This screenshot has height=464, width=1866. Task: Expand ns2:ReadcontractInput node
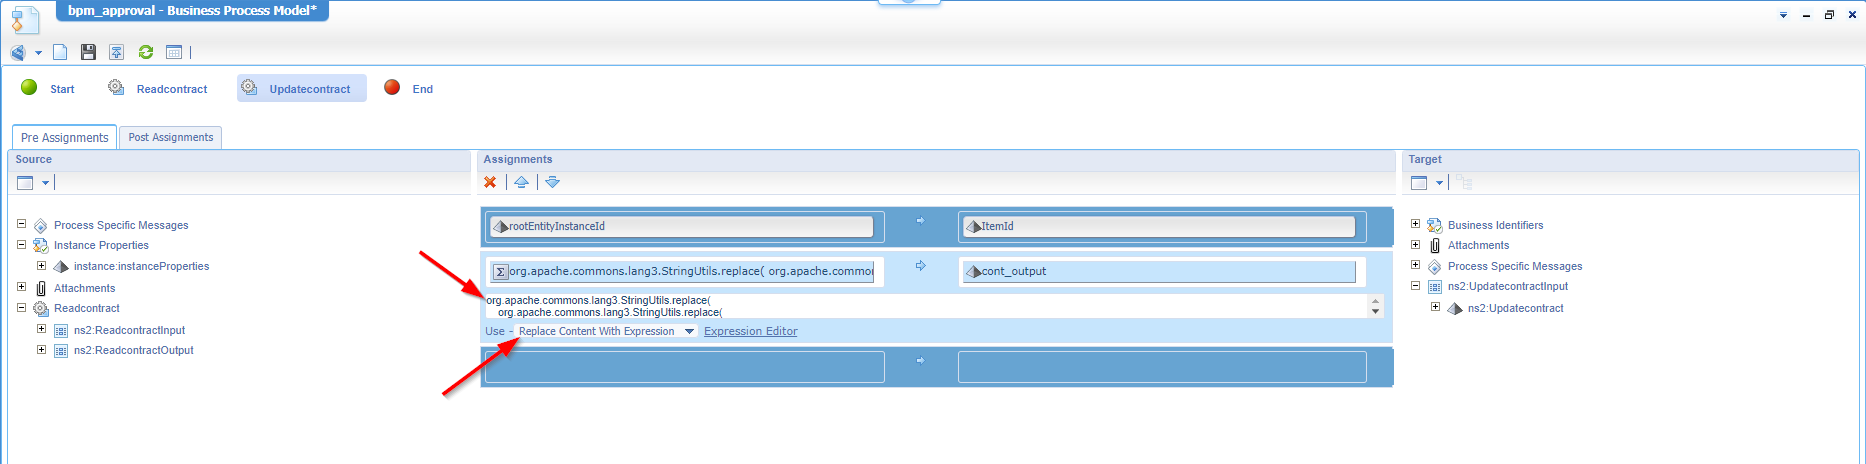(41, 328)
